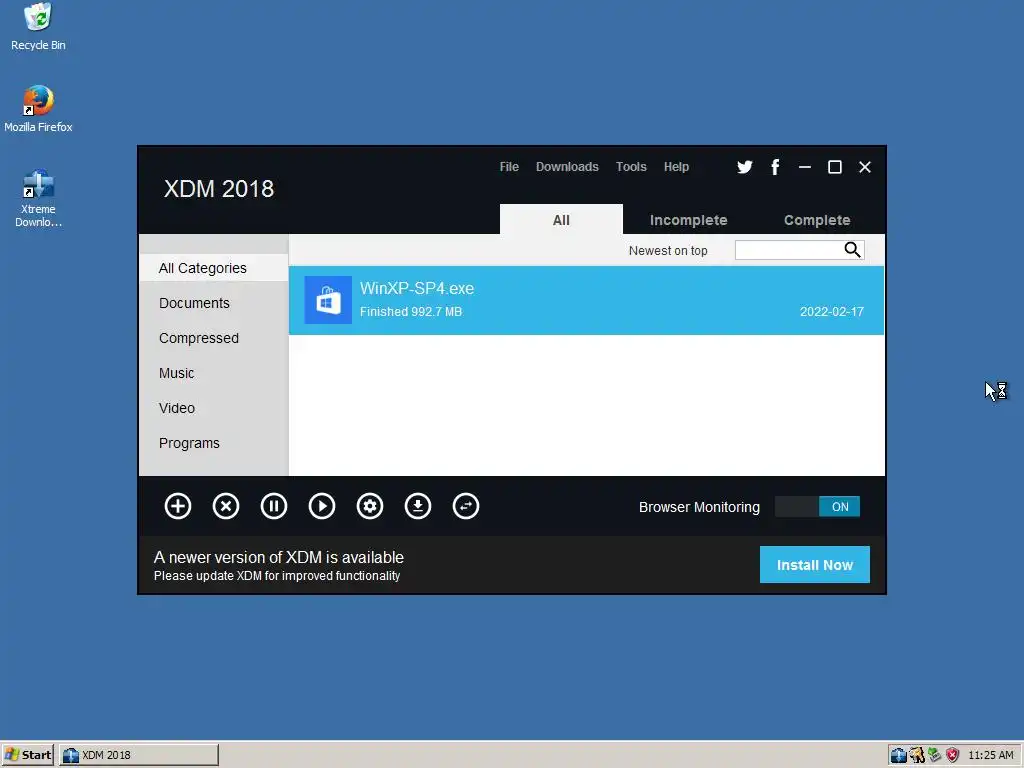The width and height of the screenshot is (1024, 768).
Task: Click the red shield tray icon
Action: point(953,755)
